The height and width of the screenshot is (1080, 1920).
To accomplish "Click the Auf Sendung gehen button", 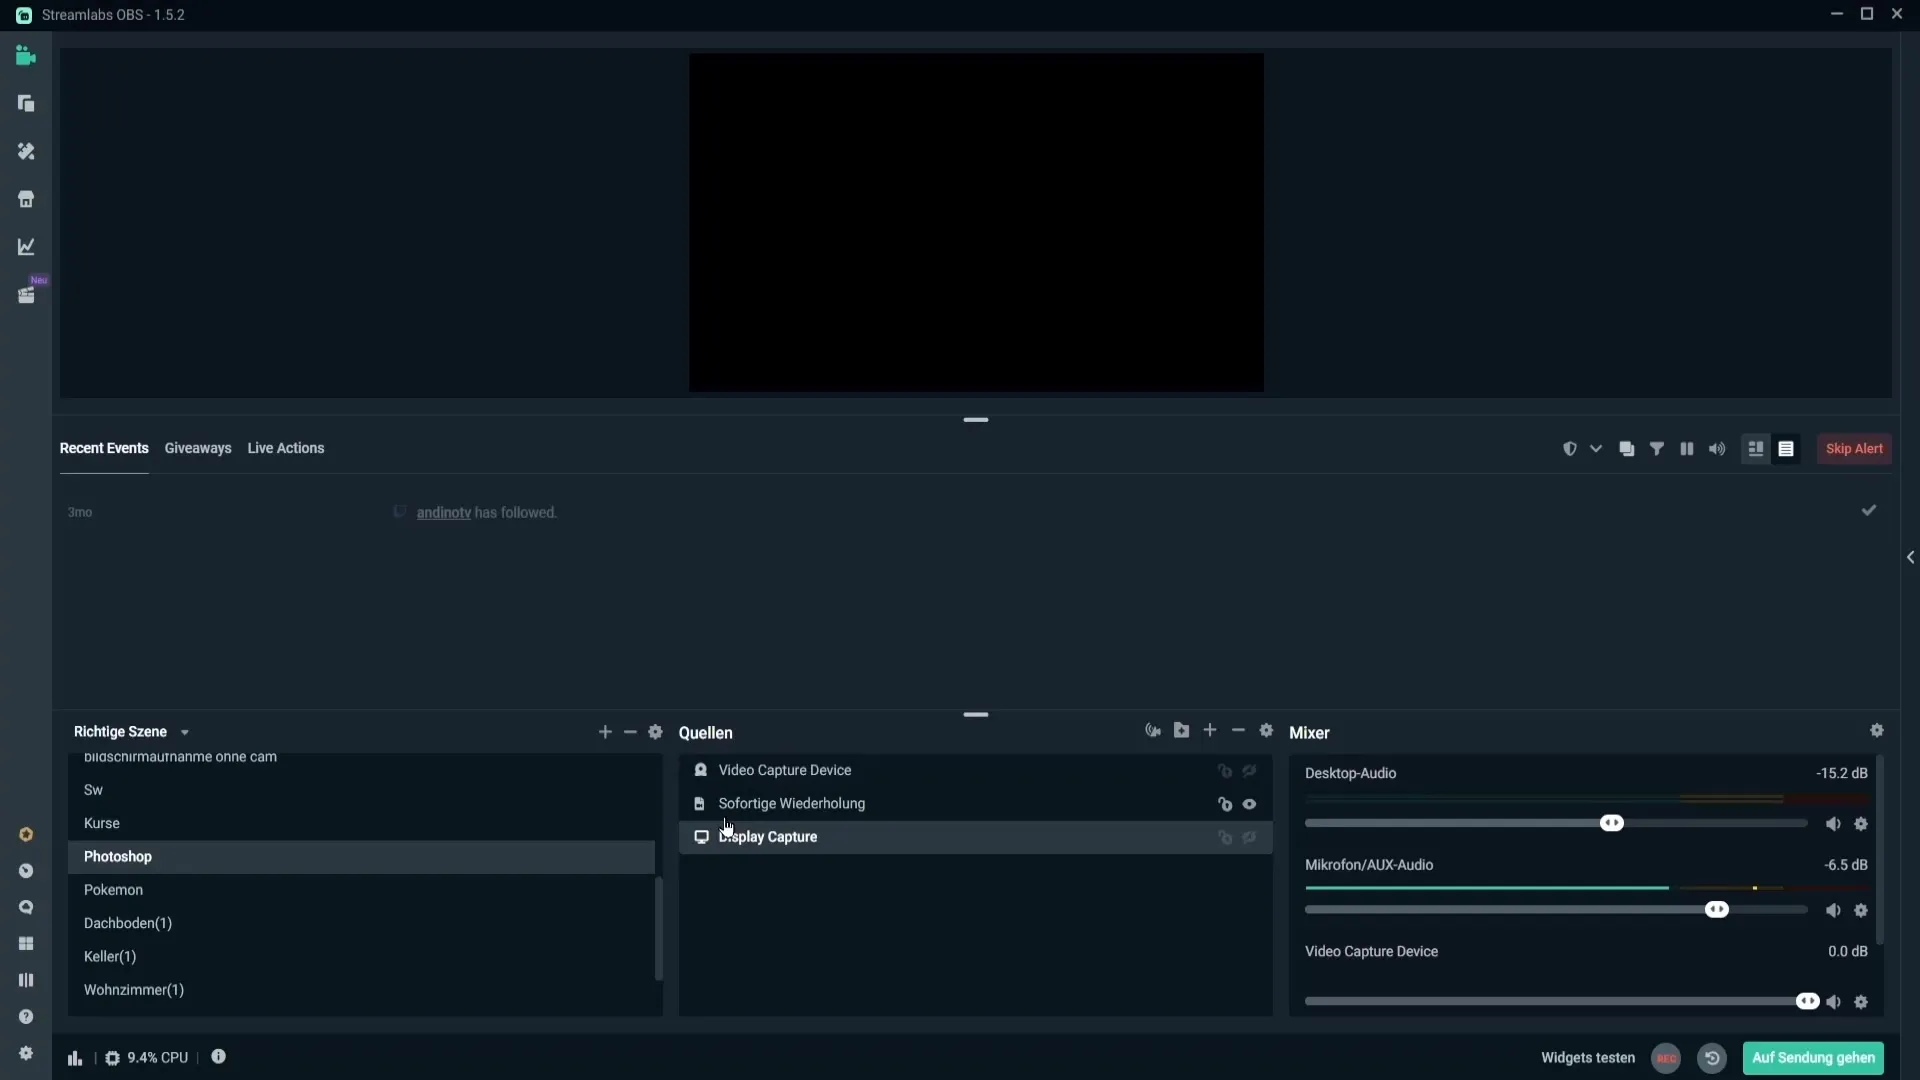I will tap(1813, 1056).
